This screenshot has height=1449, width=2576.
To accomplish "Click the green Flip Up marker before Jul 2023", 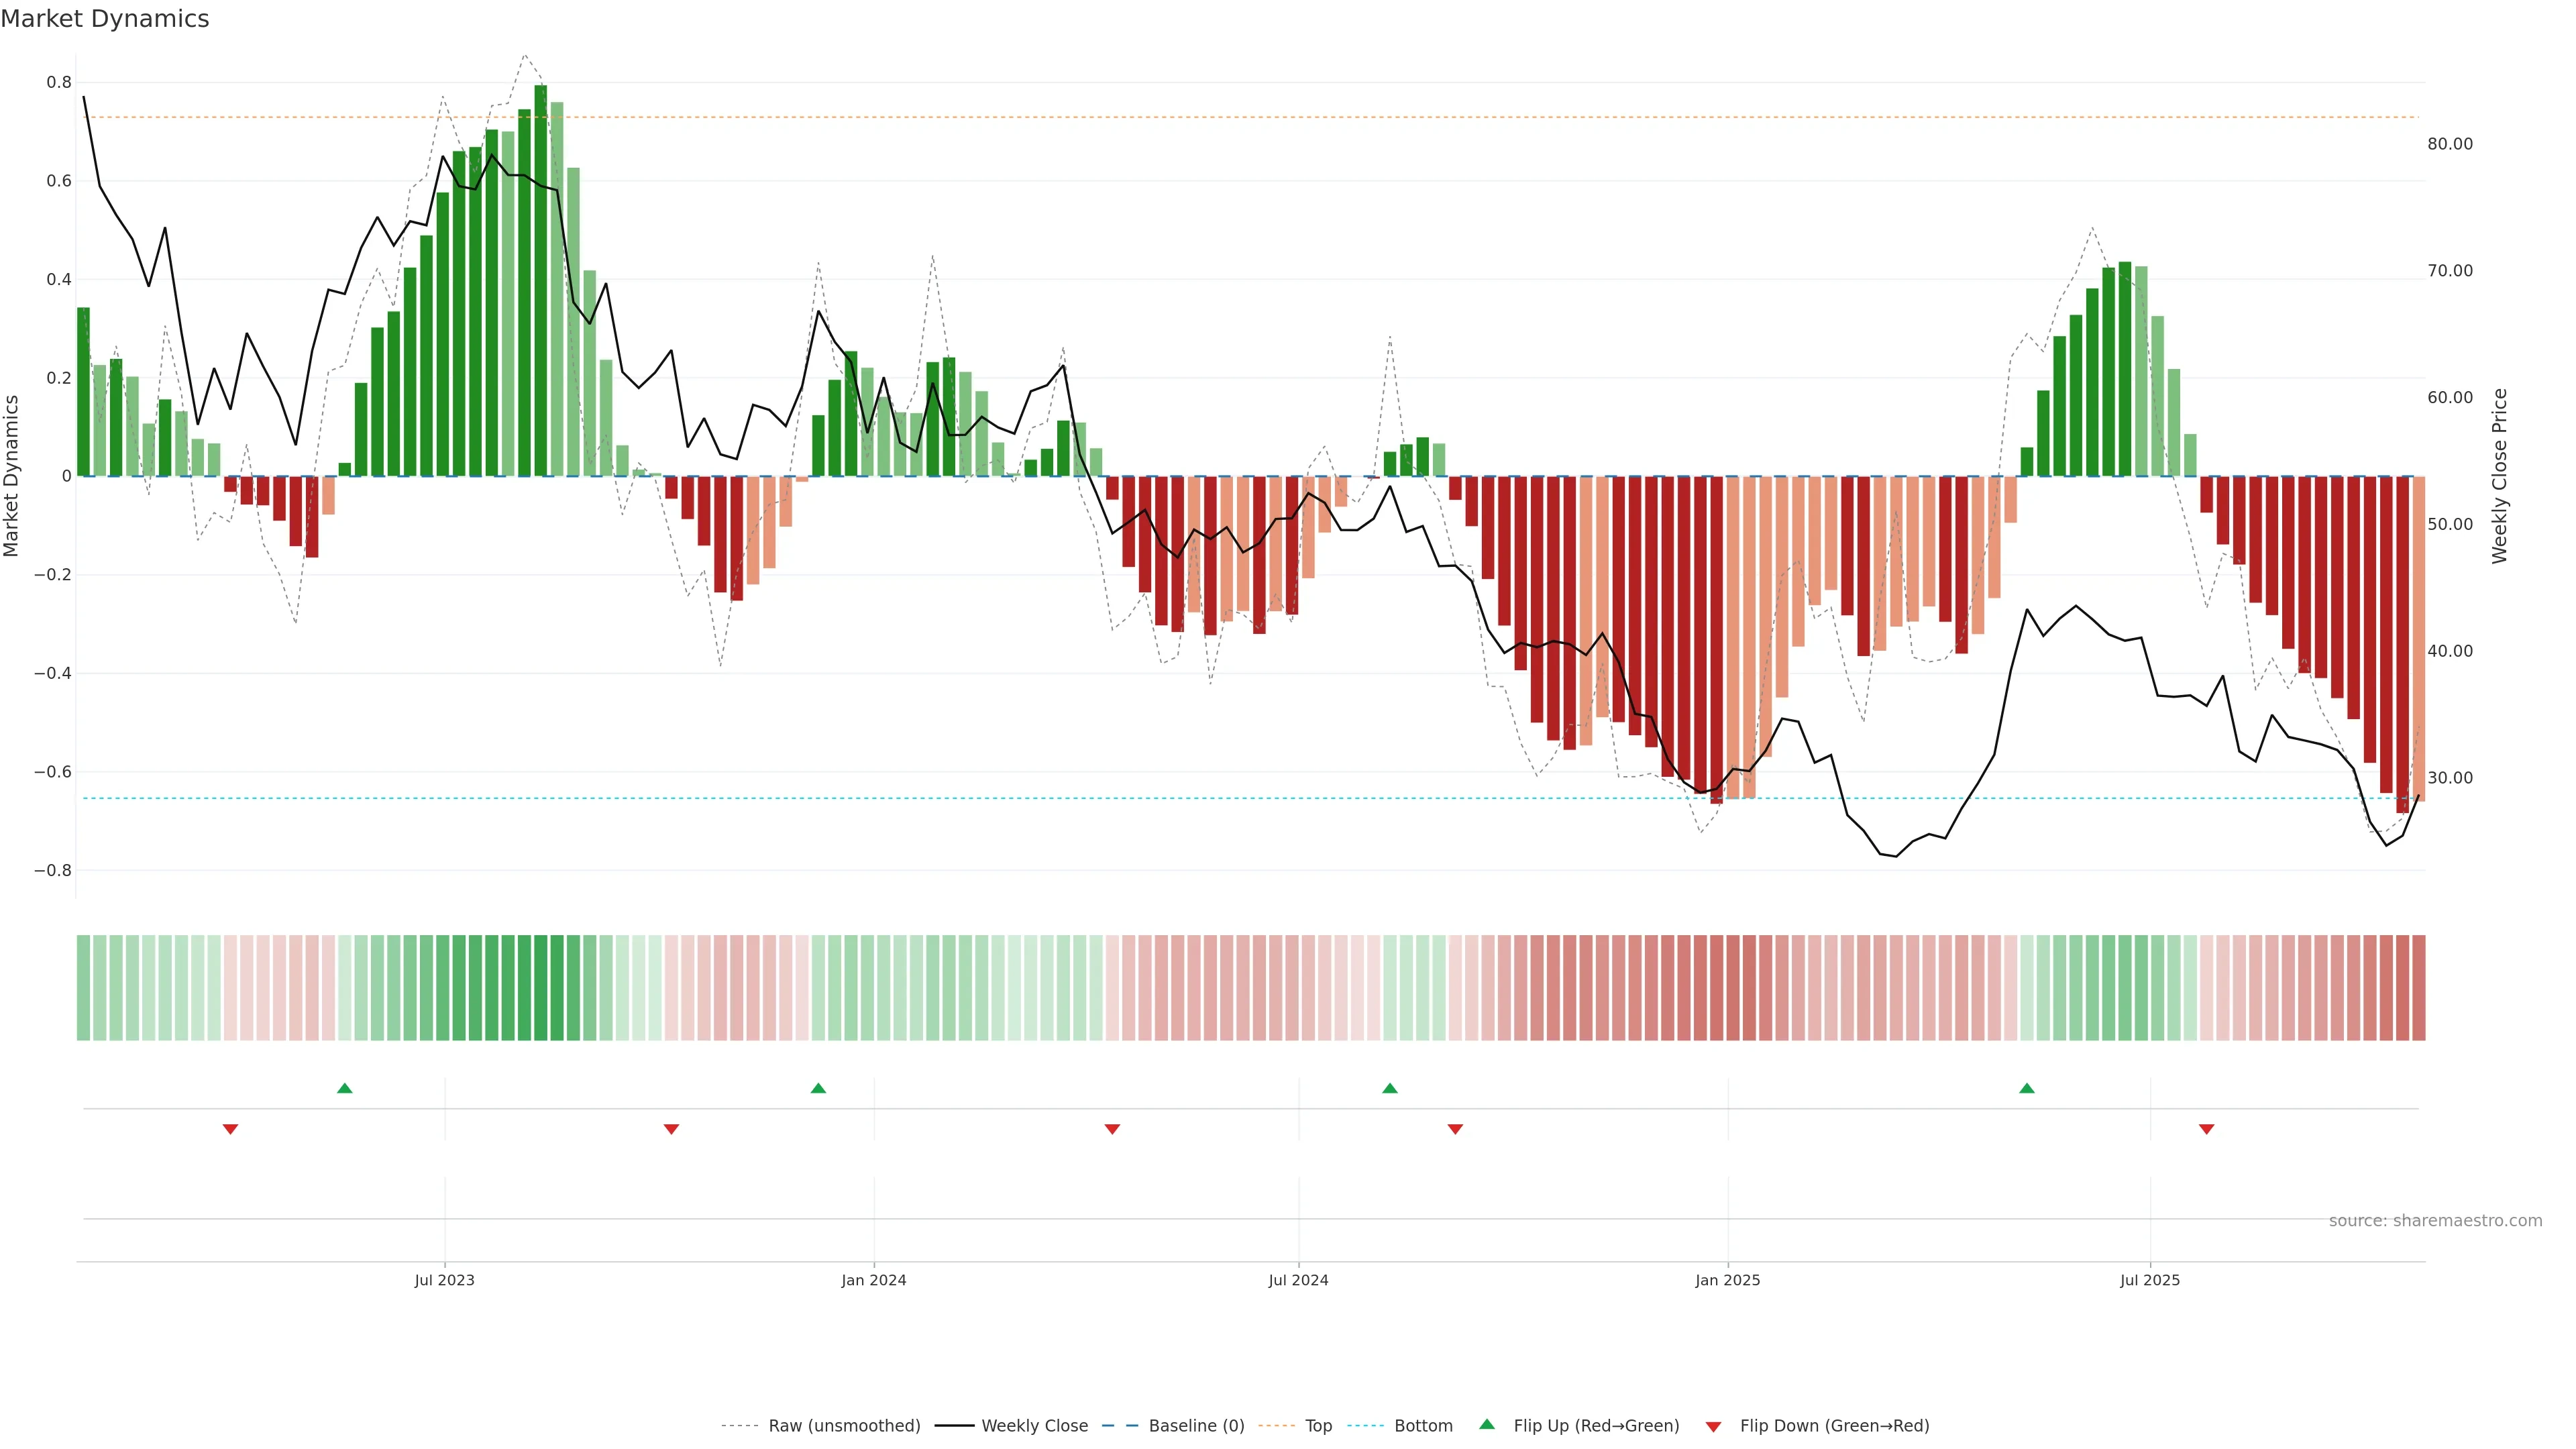I will (345, 1088).
